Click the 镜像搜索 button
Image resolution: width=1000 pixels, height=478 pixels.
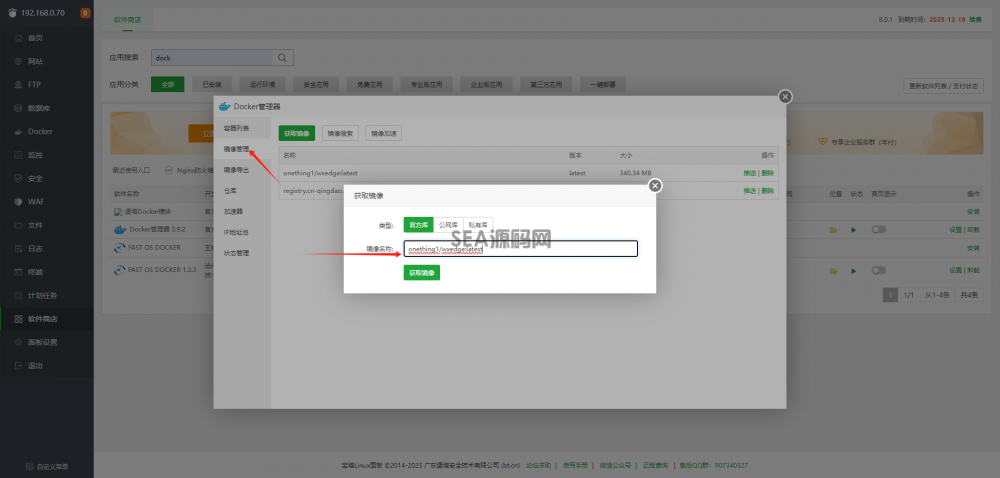341,133
